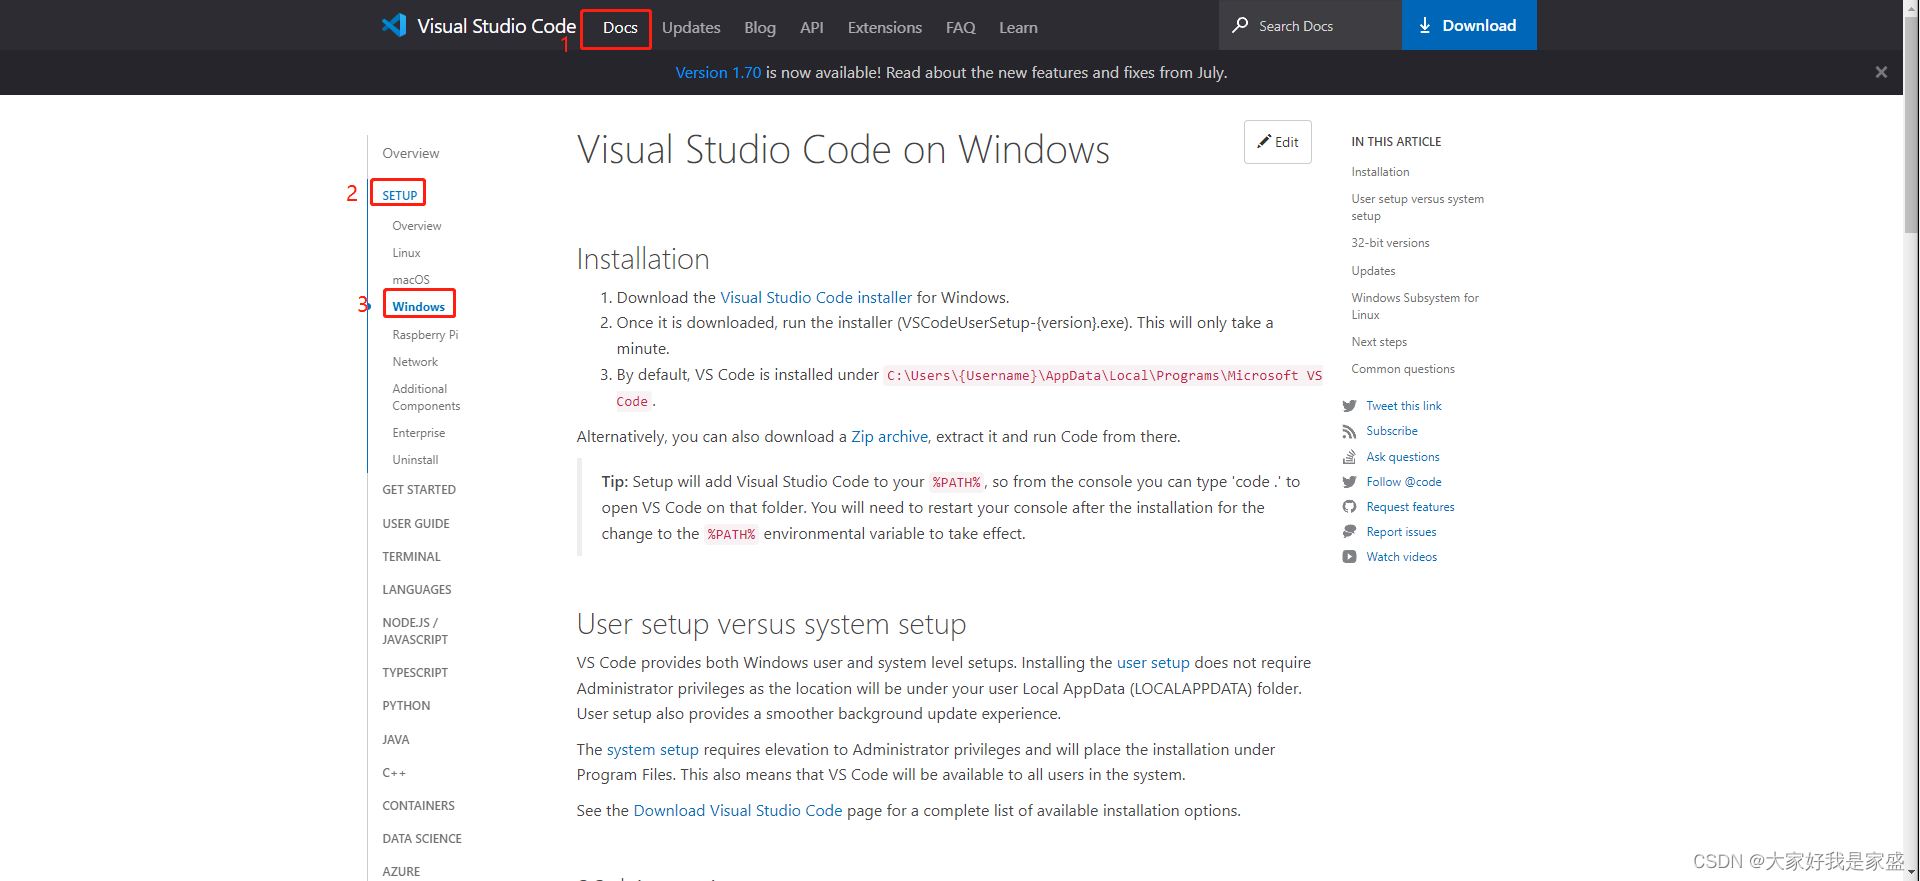Image resolution: width=1920 pixels, height=881 pixels.
Task: Select top Overview in sidebar
Action: point(411,153)
